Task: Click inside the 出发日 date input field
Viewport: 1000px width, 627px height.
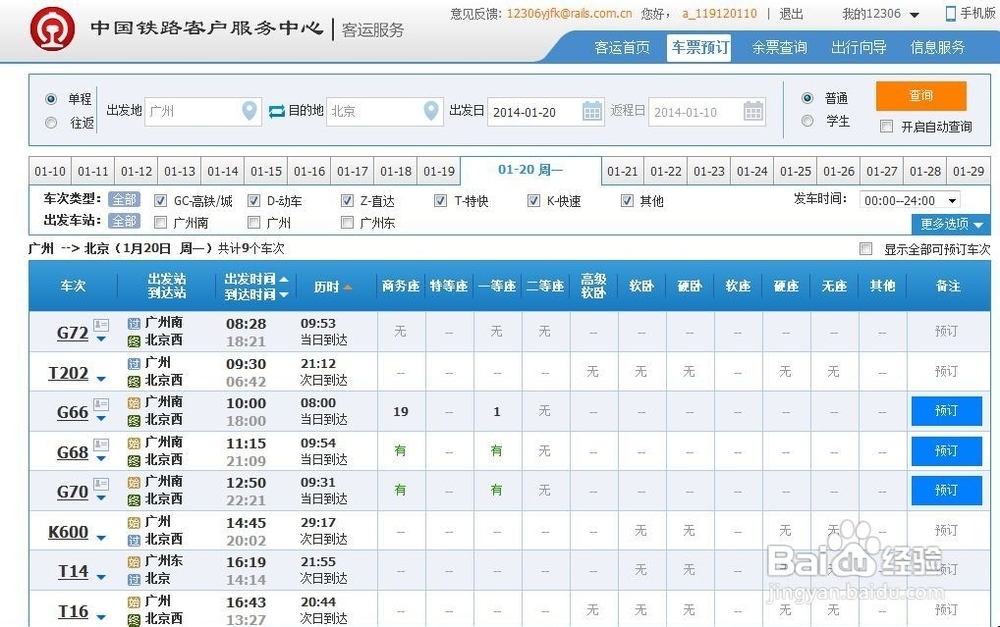Action: (535, 112)
